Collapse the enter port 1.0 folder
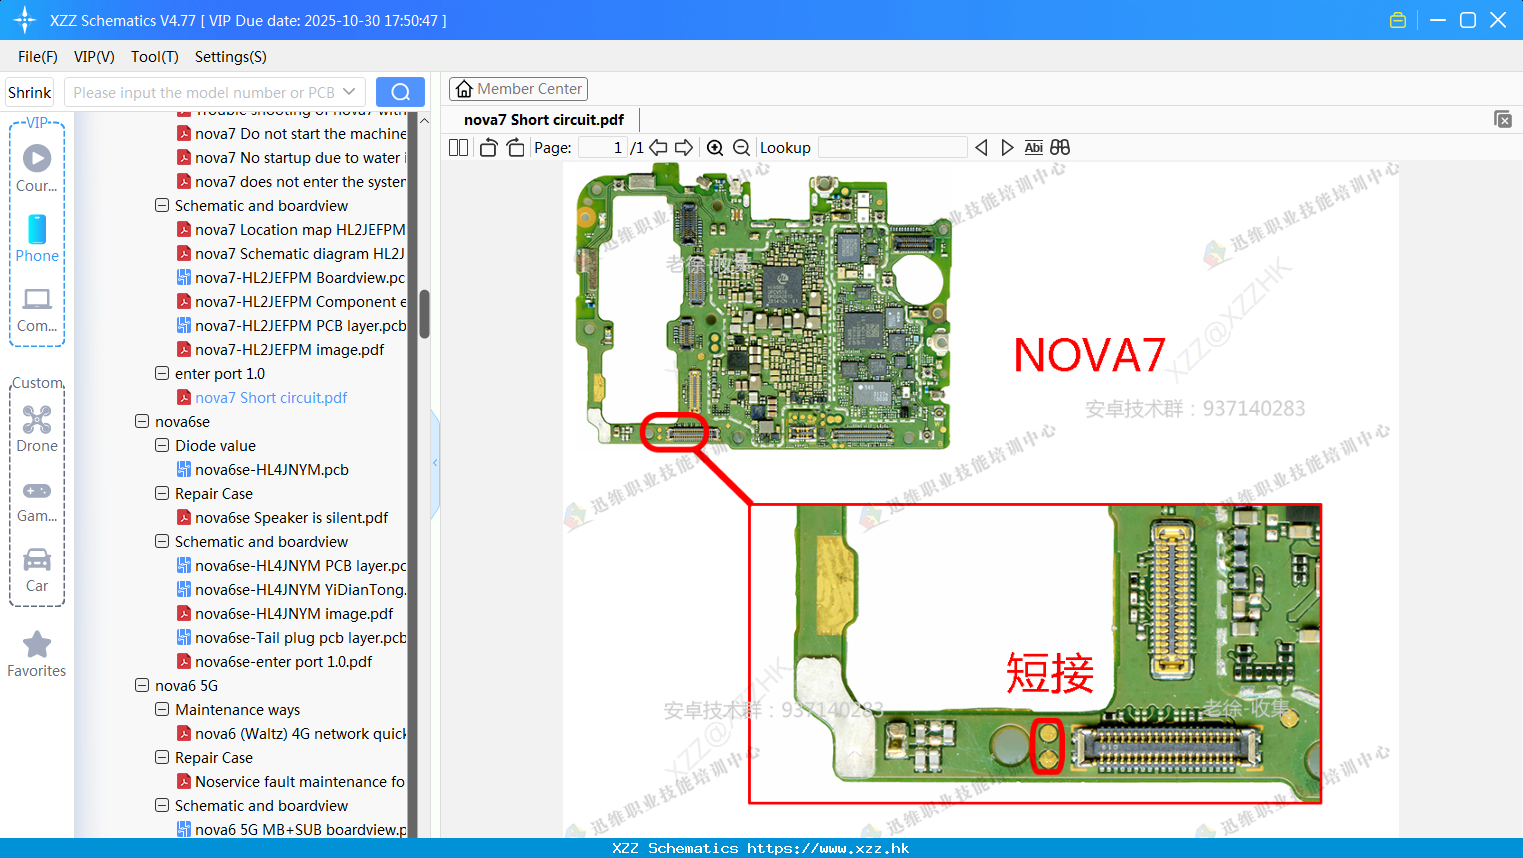The width and height of the screenshot is (1523, 858). click(x=162, y=373)
